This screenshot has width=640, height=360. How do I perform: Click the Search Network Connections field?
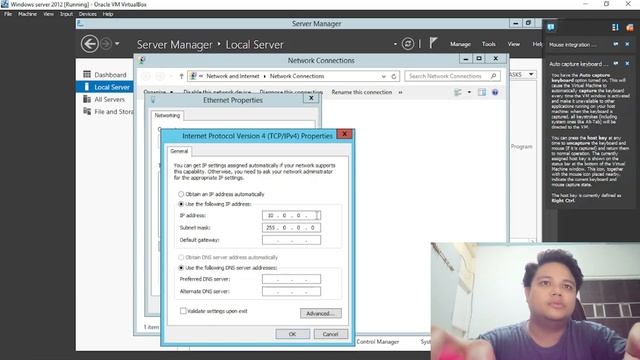coord(452,76)
